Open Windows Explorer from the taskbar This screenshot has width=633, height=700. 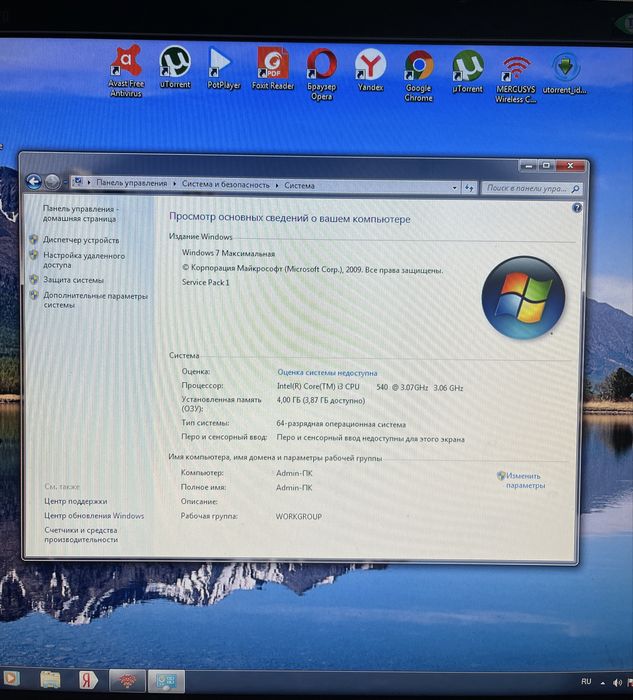[x=50, y=679]
